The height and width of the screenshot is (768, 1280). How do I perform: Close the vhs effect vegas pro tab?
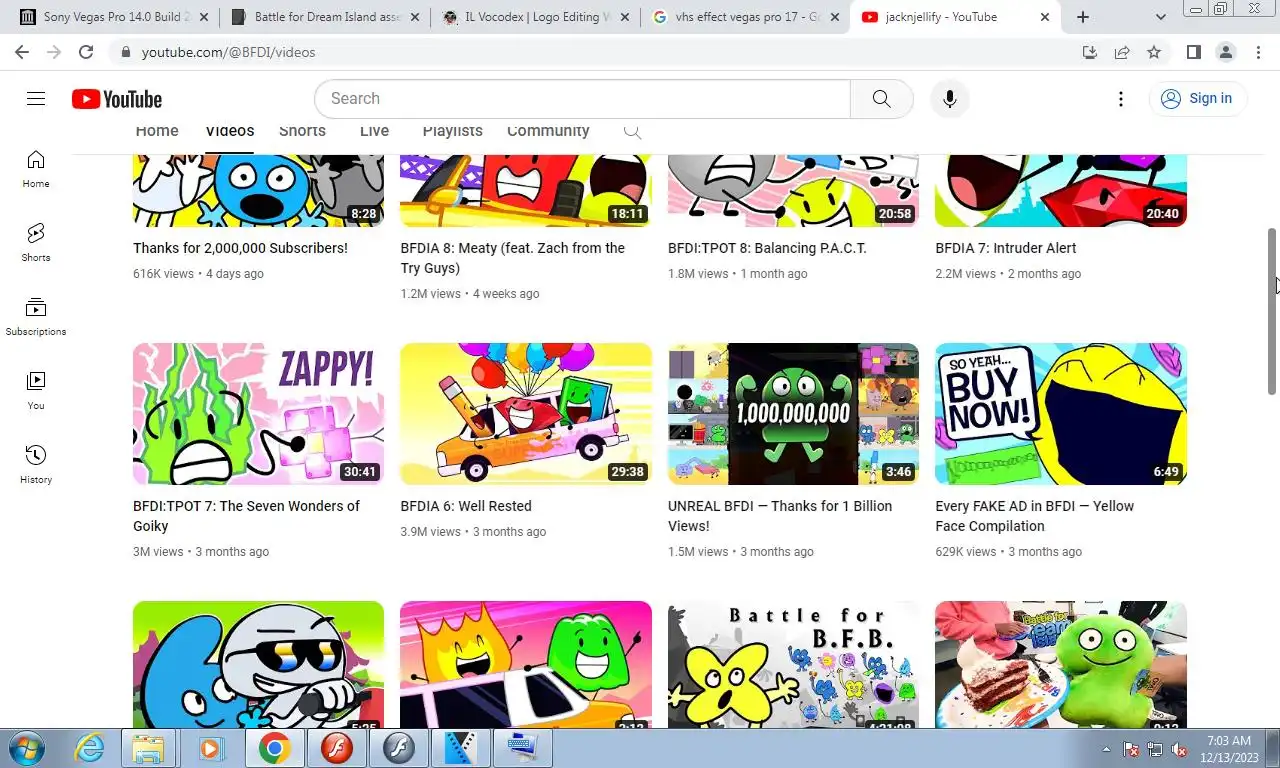pos(835,17)
